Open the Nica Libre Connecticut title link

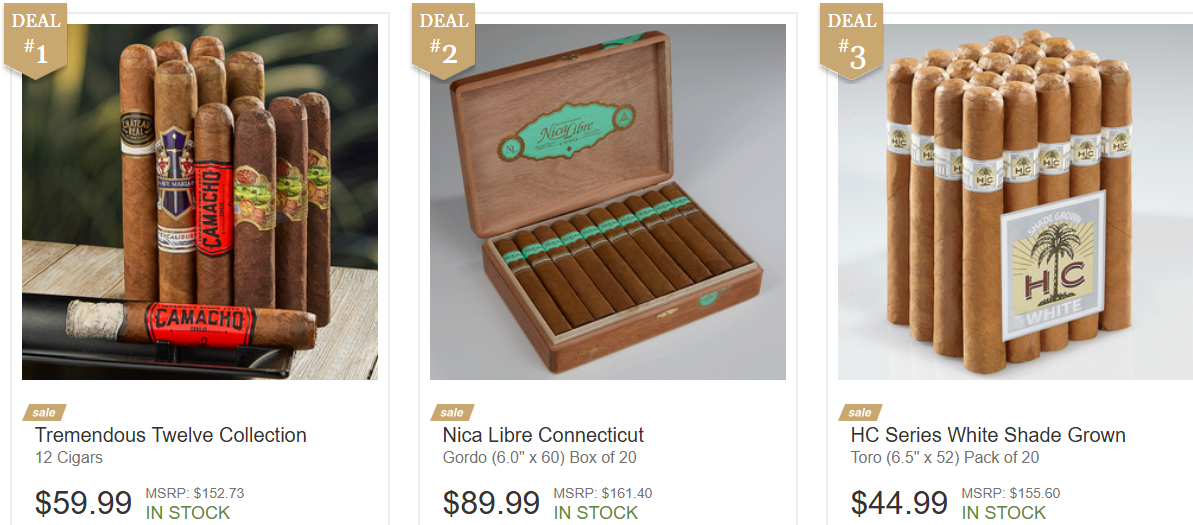pos(543,435)
